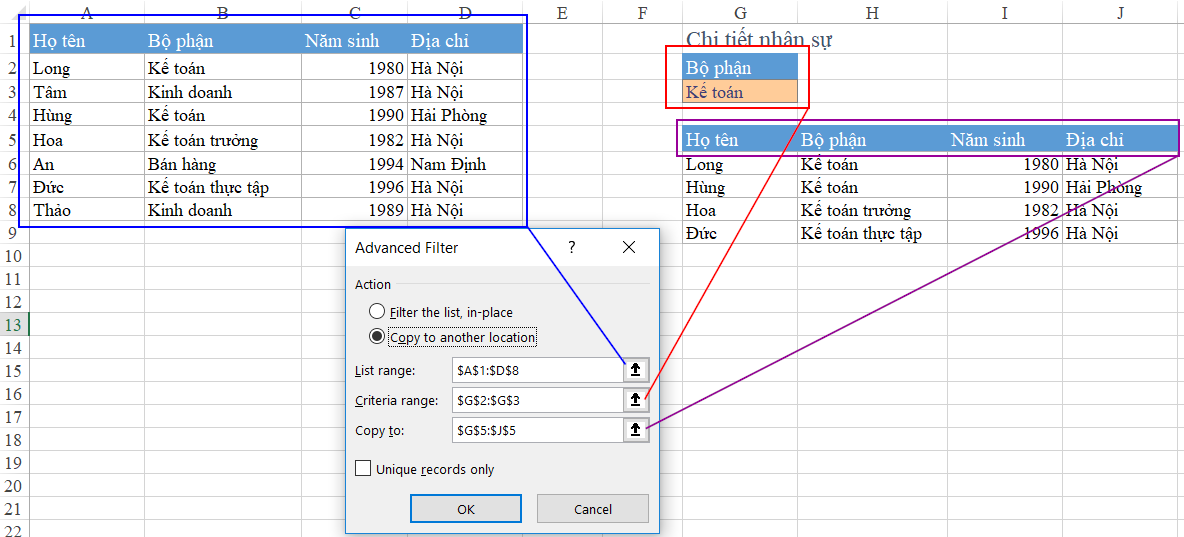Click inside the Copy to field
The image size is (1184, 537).
coord(535,430)
